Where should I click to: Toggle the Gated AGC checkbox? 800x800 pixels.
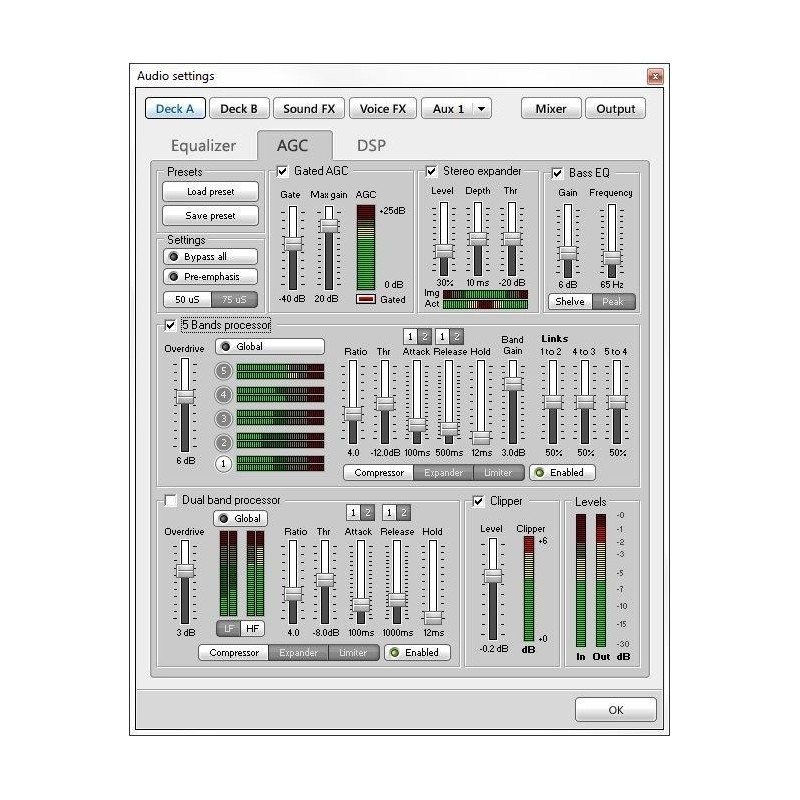281,170
